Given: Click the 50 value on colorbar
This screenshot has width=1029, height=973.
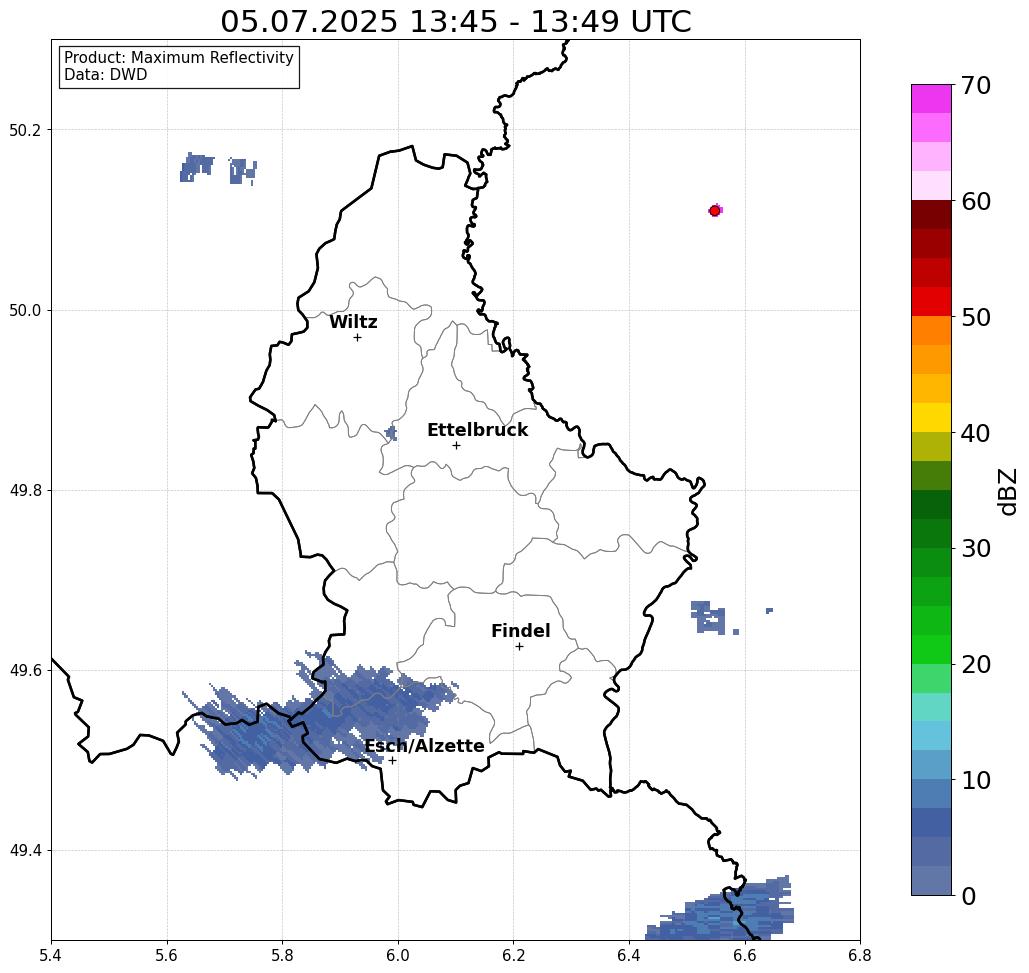Looking at the screenshot, I should pos(975,317).
